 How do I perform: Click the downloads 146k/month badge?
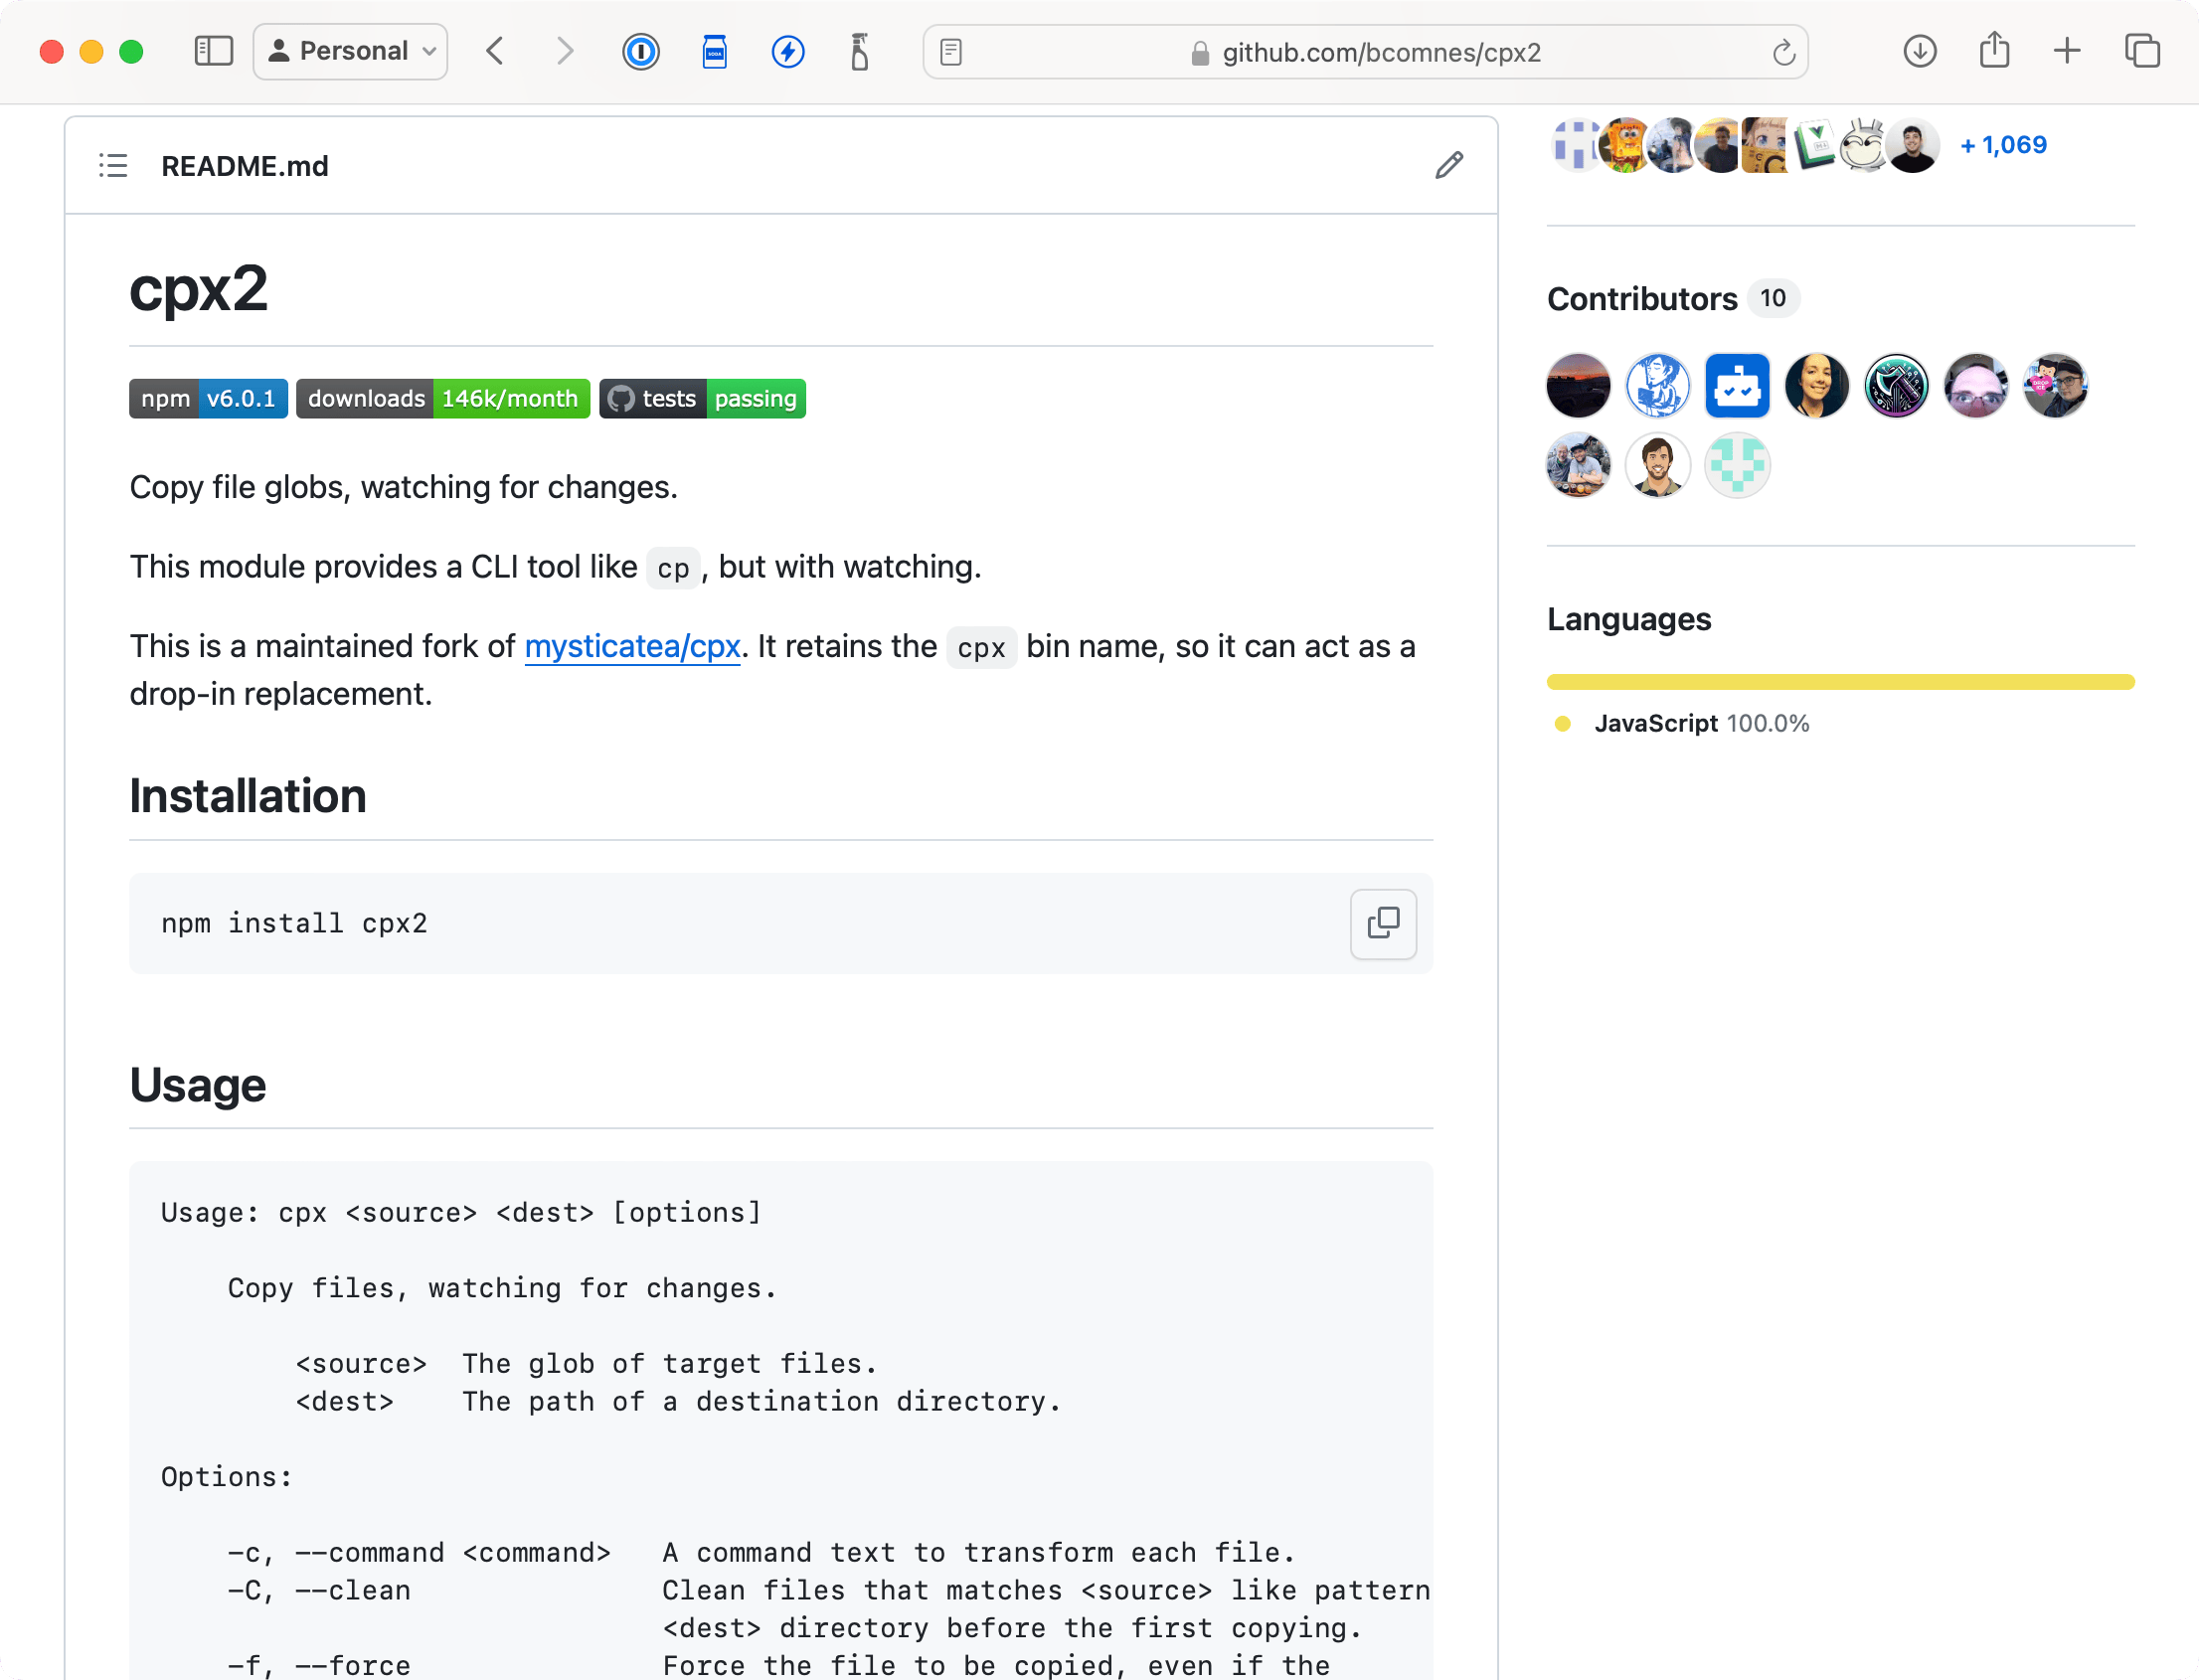click(x=443, y=399)
